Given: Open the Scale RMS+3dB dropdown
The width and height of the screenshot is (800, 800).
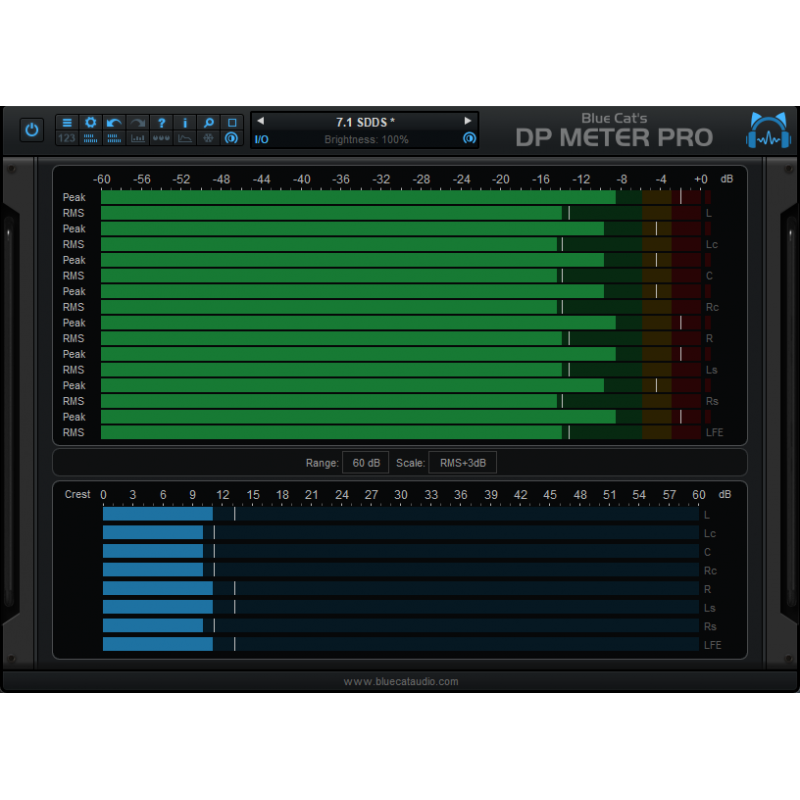Looking at the screenshot, I should (461, 462).
